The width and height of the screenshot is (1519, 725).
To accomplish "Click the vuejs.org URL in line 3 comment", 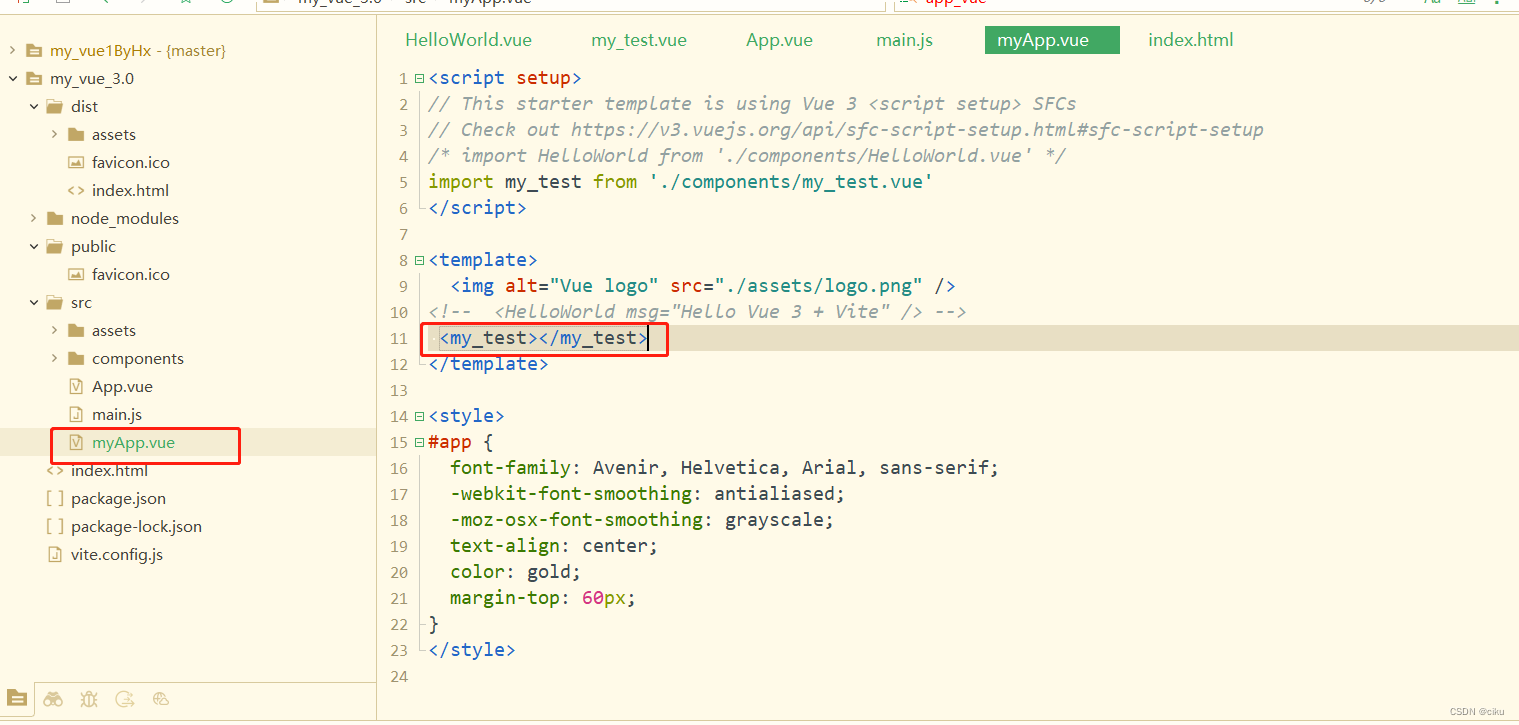I will click(x=917, y=130).
